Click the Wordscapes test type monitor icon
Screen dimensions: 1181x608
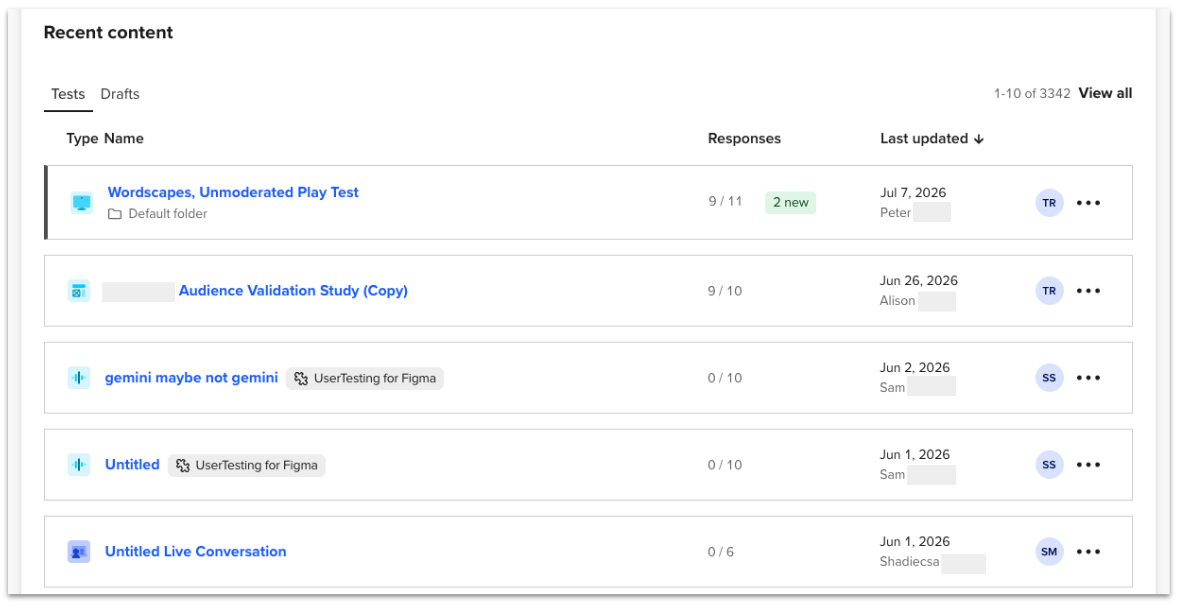[x=81, y=203]
